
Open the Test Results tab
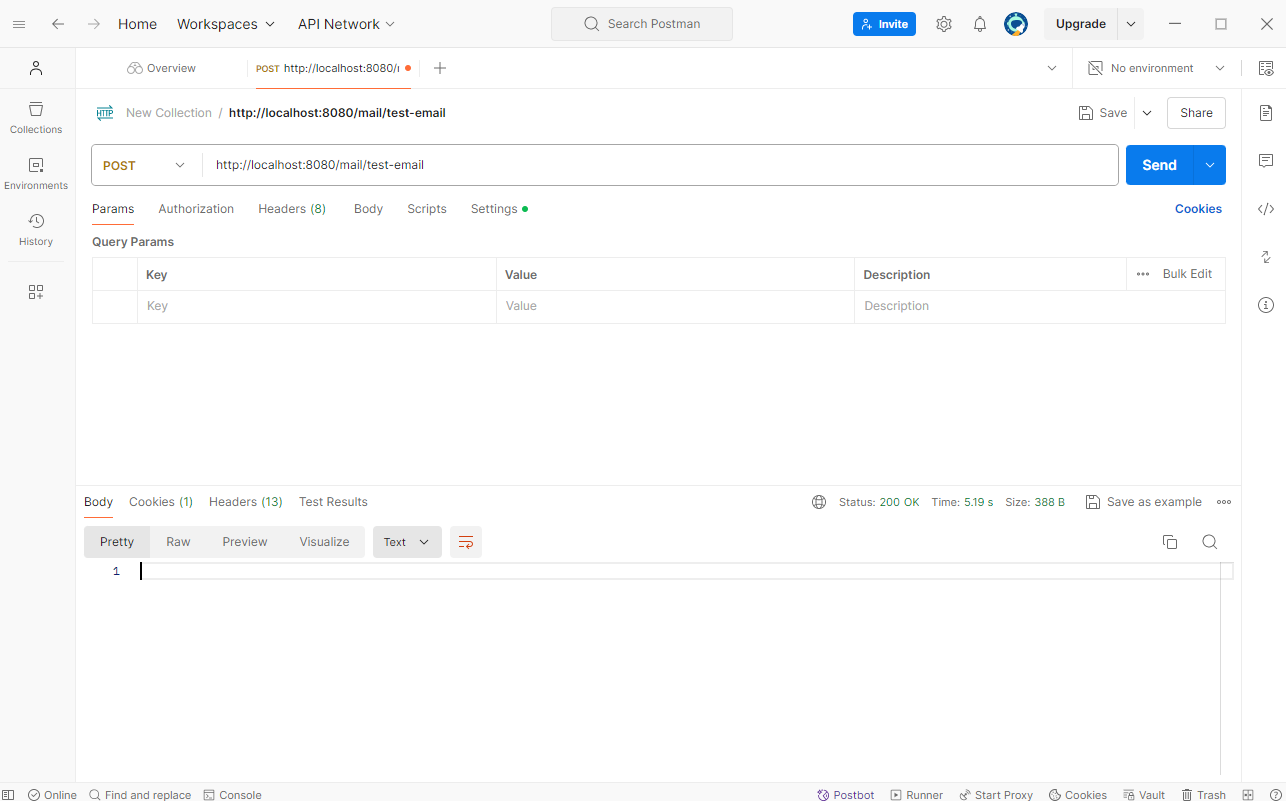(x=333, y=502)
